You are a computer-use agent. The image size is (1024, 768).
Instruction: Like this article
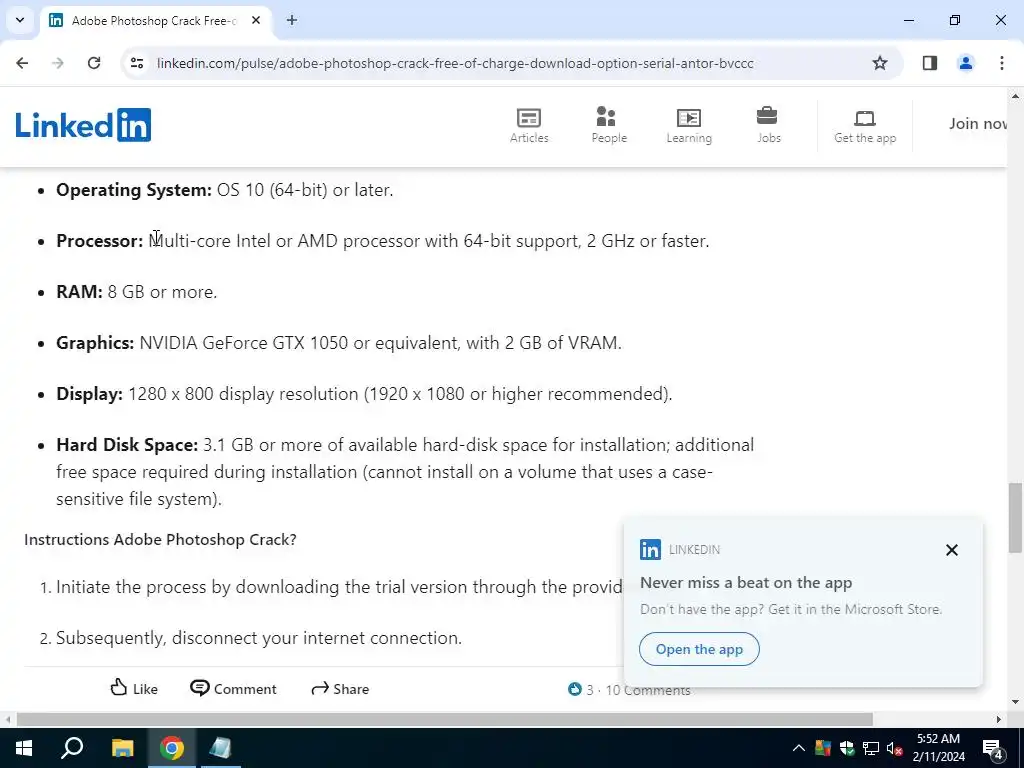tap(134, 688)
